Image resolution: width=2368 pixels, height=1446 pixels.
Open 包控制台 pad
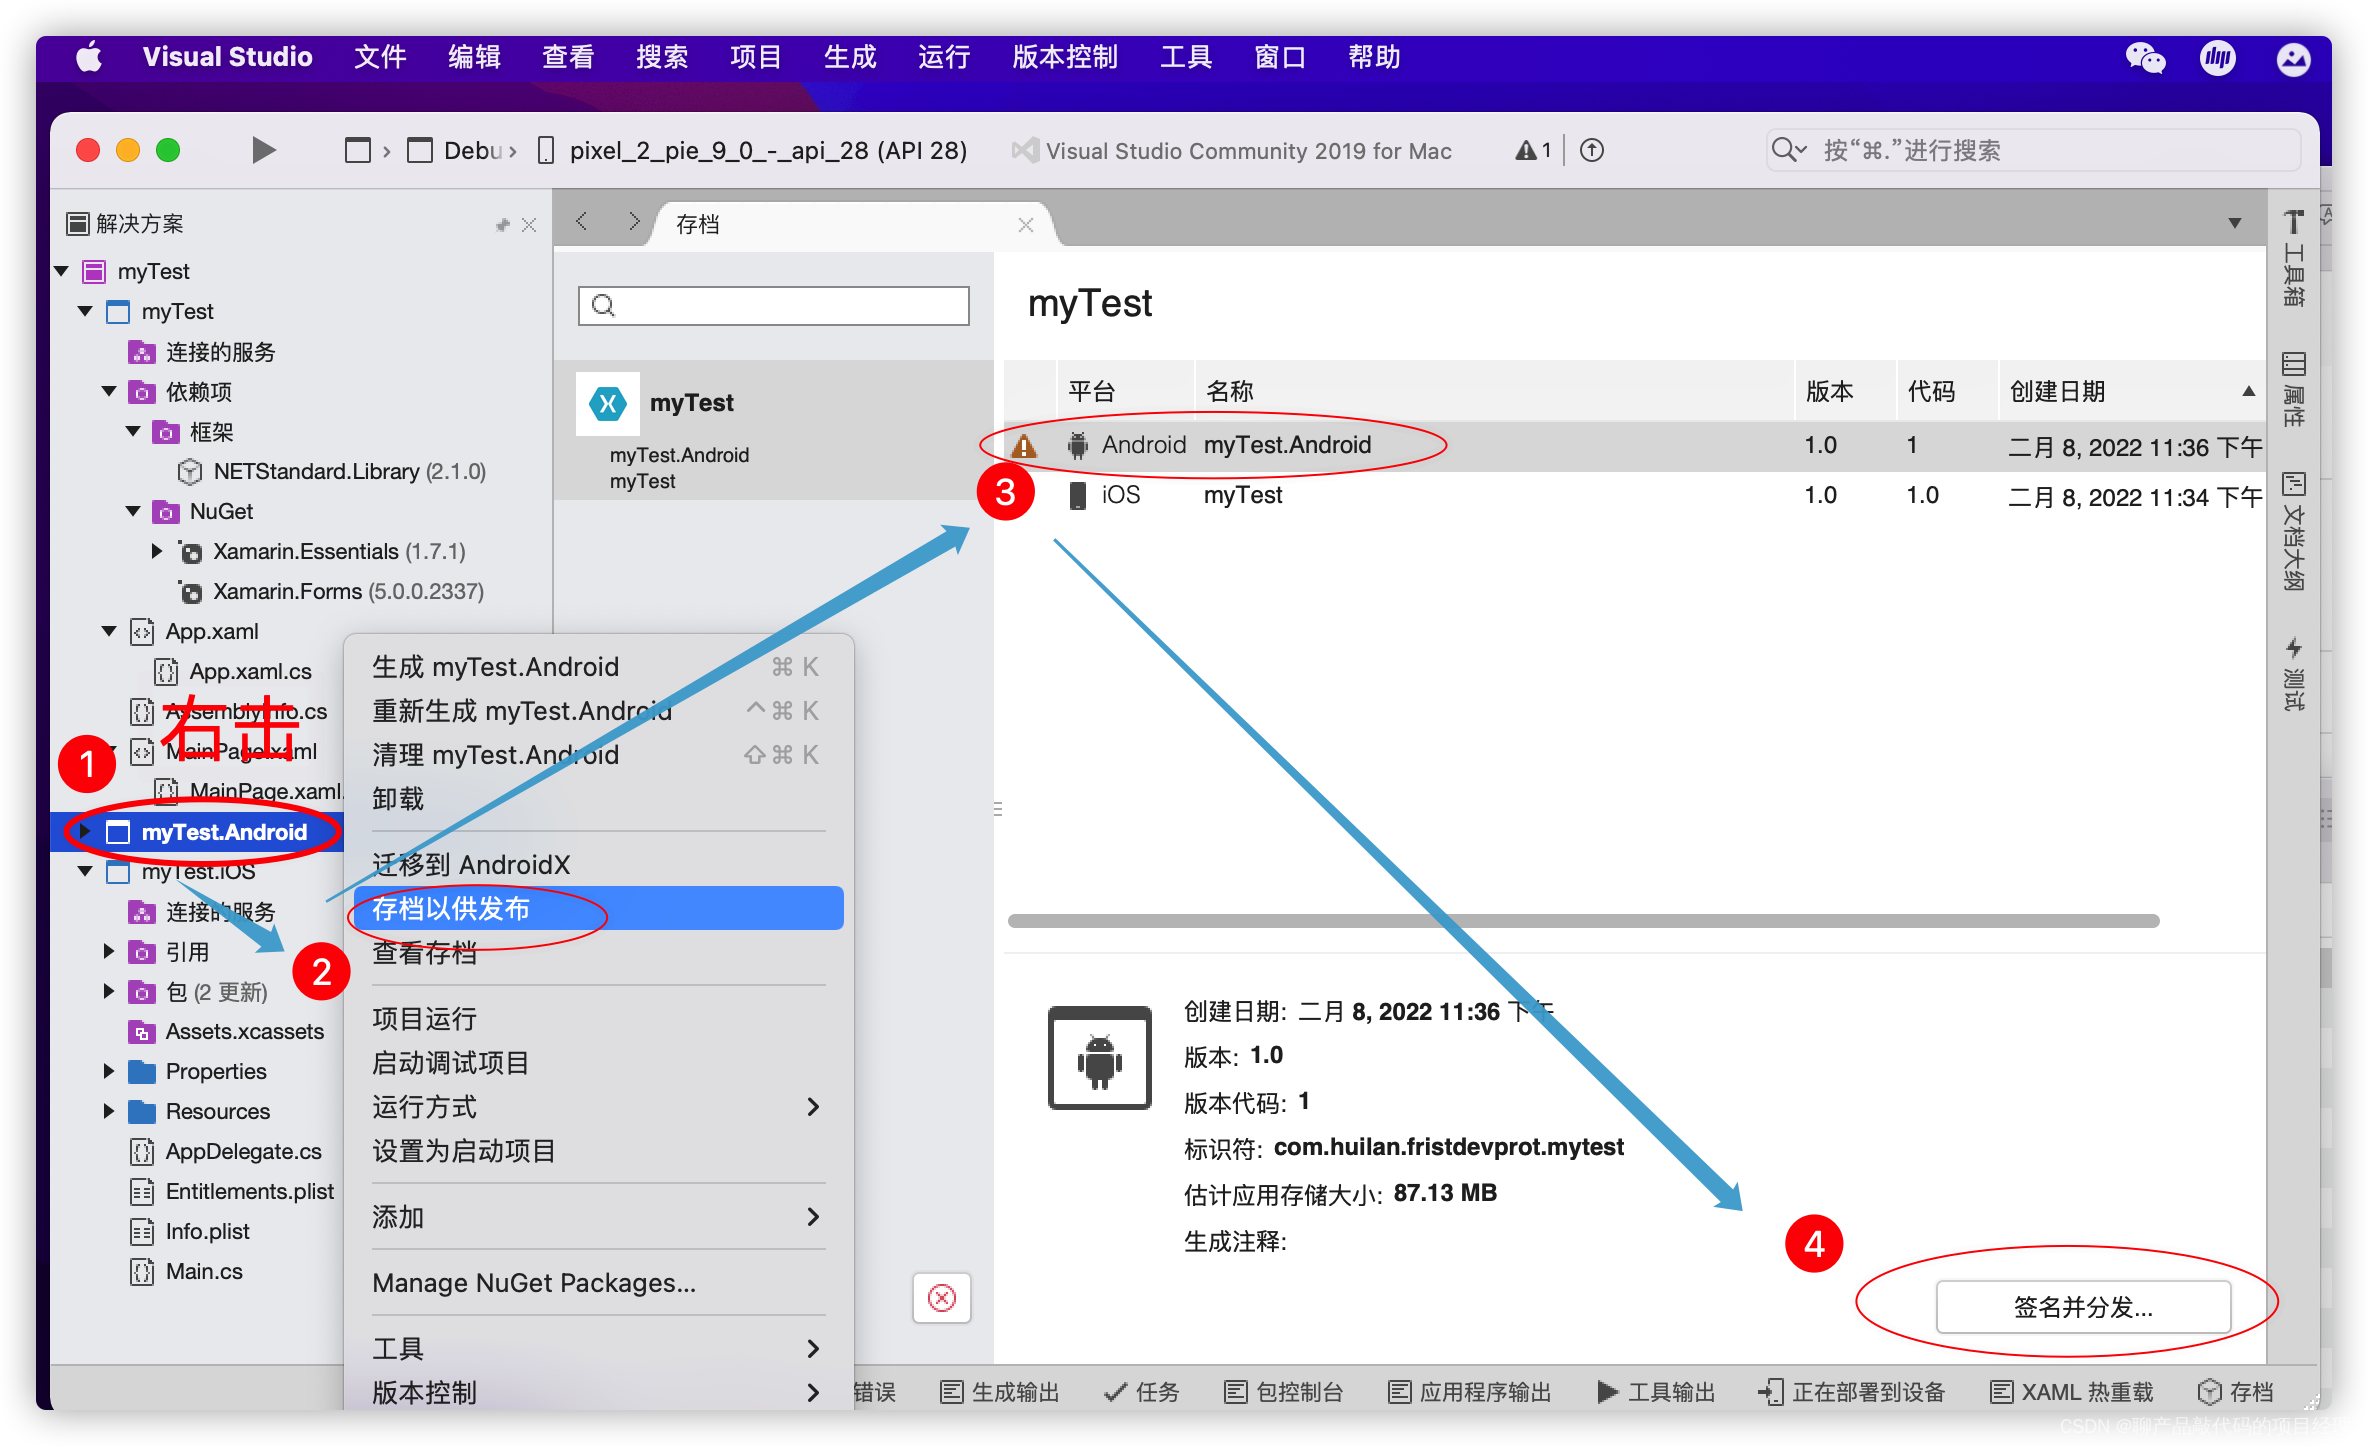(1283, 1392)
